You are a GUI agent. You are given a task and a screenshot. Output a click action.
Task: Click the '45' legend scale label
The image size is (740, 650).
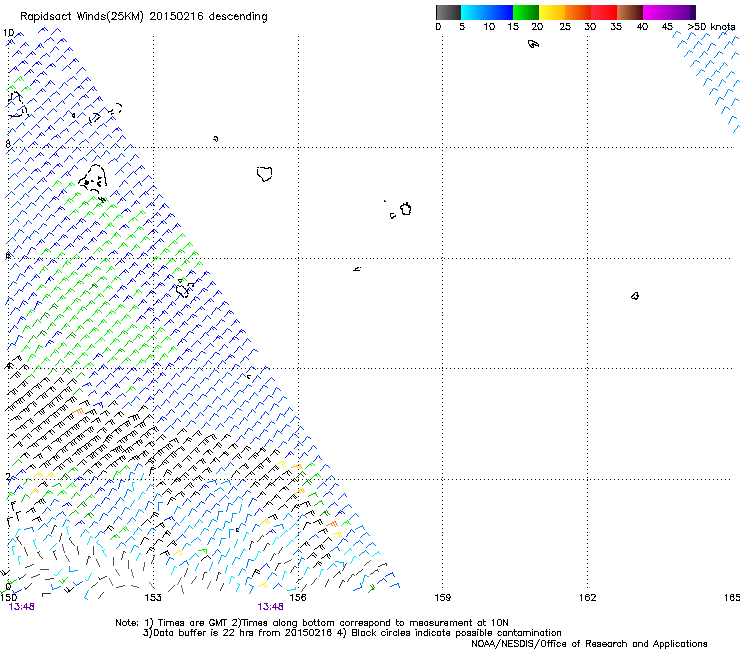coord(667,27)
